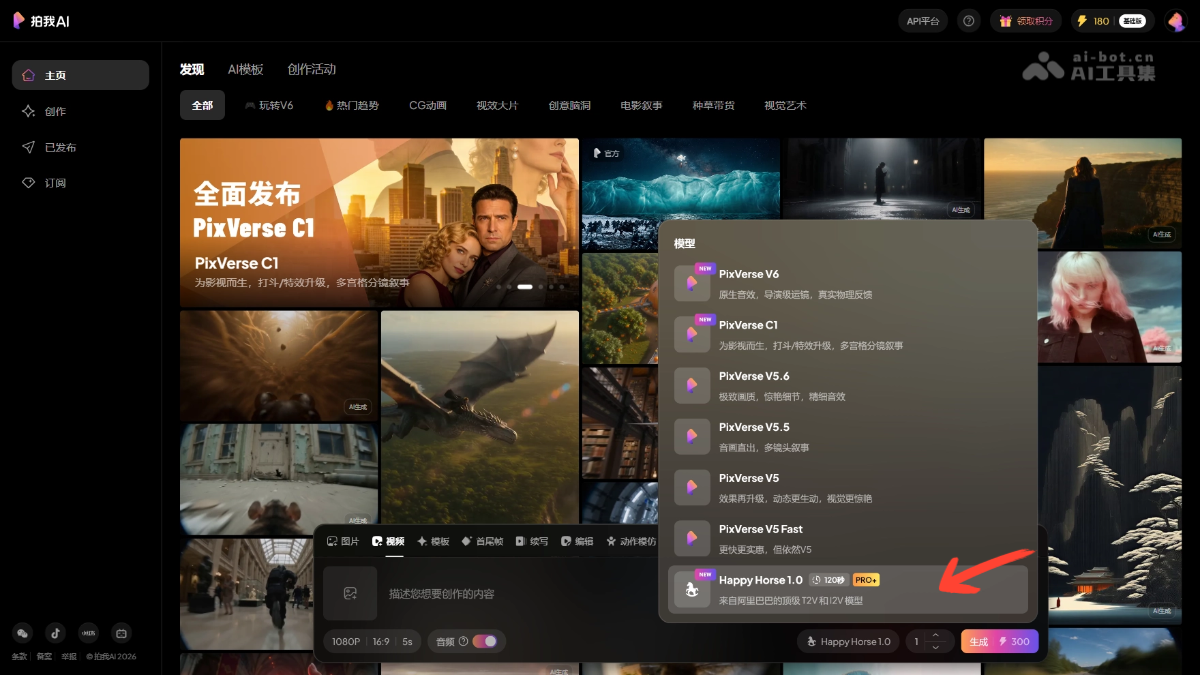Toggle the 音频 audio switch
Viewport: 1200px width, 675px height.
tap(485, 641)
